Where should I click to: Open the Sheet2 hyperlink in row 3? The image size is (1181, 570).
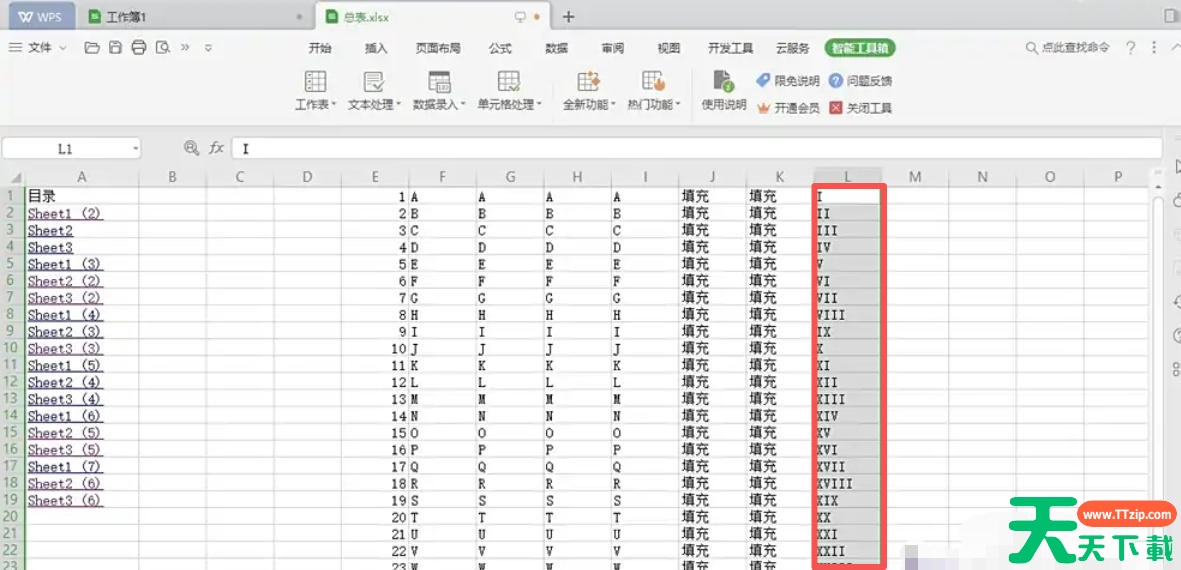point(50,230)
